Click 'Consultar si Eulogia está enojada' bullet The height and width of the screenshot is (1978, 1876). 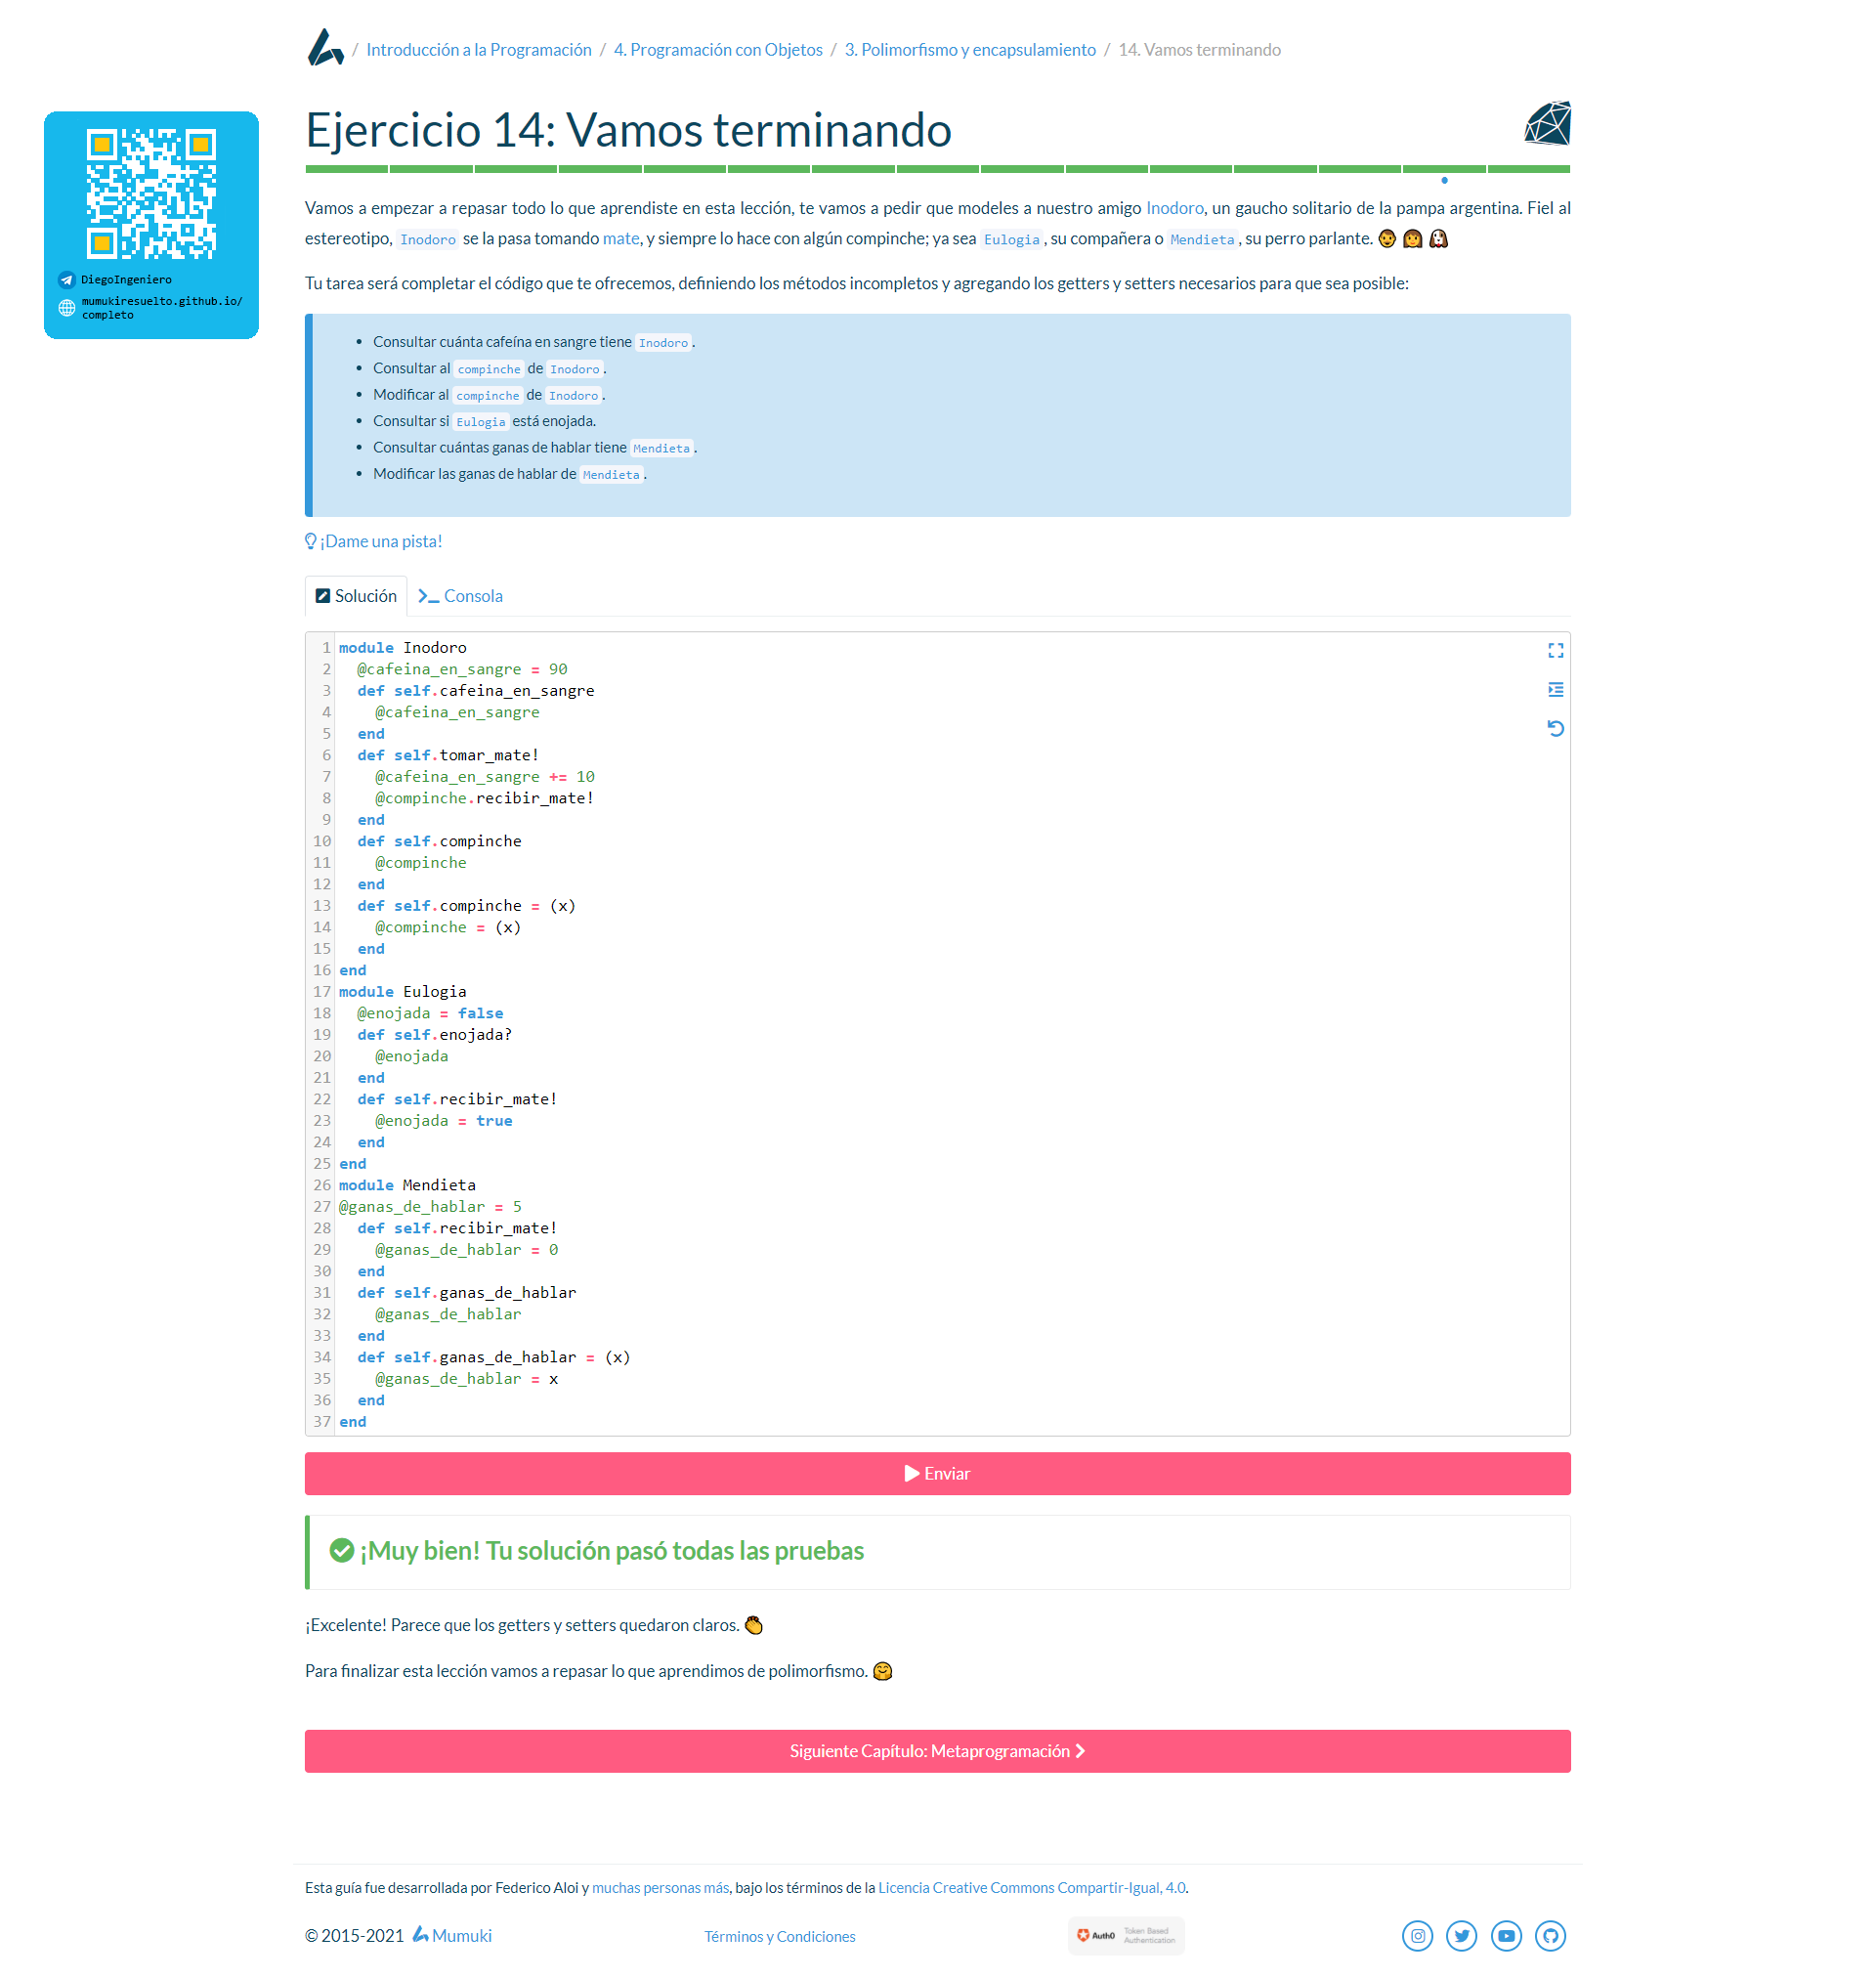click(x=484, y=421)
